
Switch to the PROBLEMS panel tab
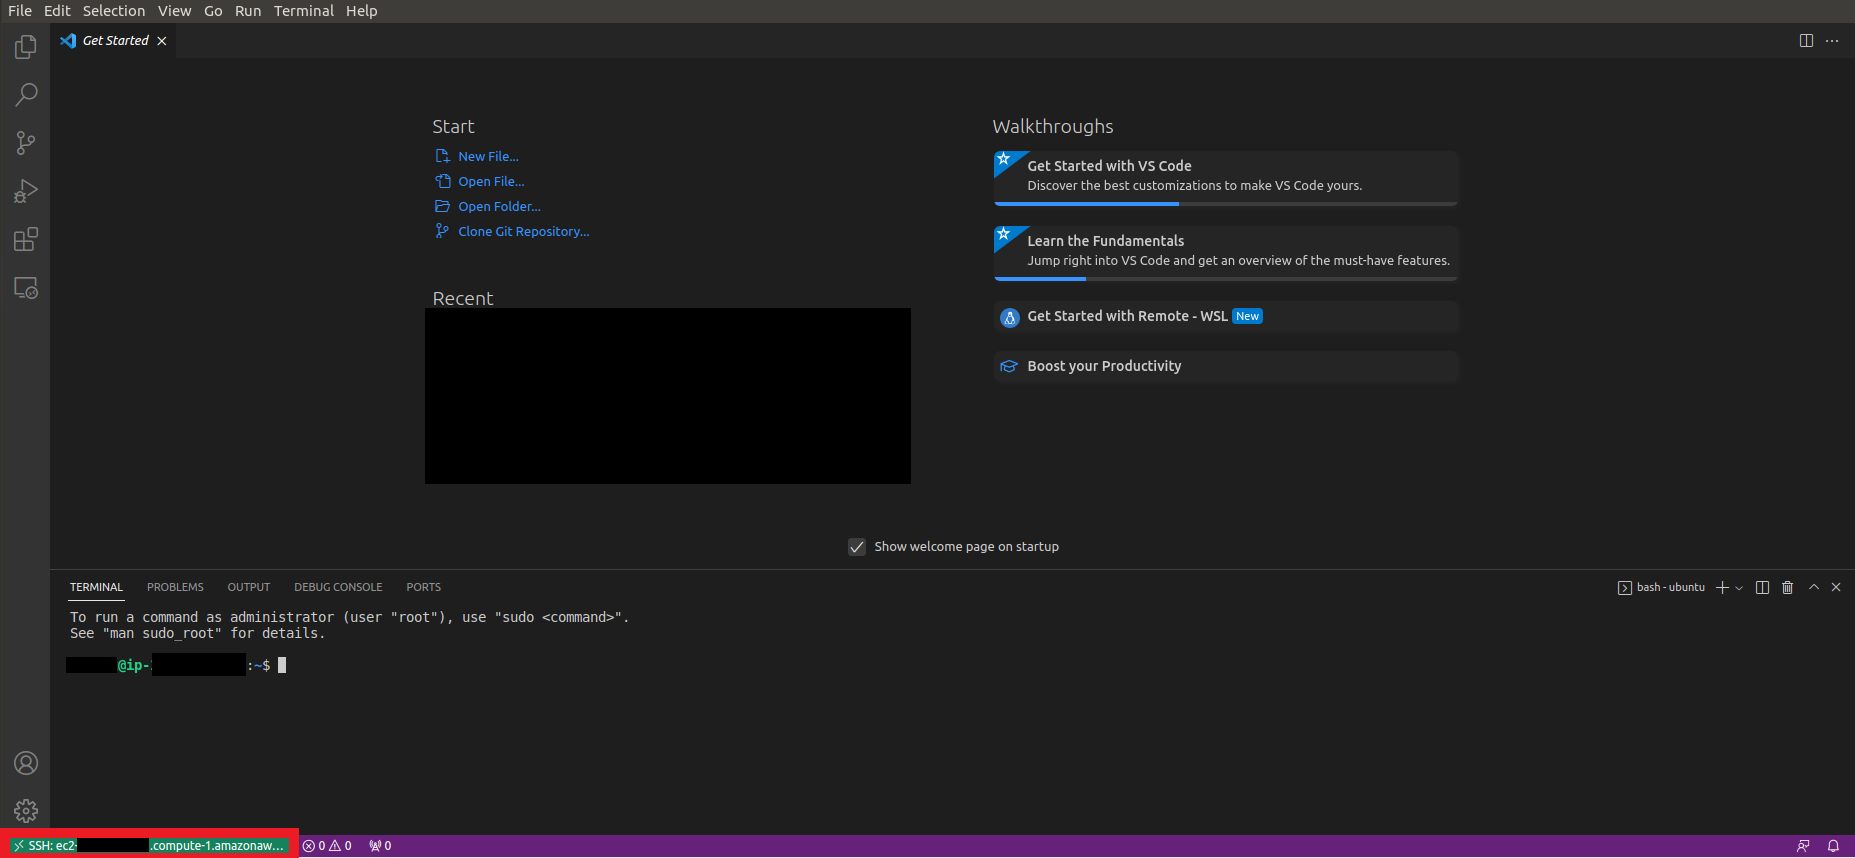pyautogui.click(x=175, y=587)
